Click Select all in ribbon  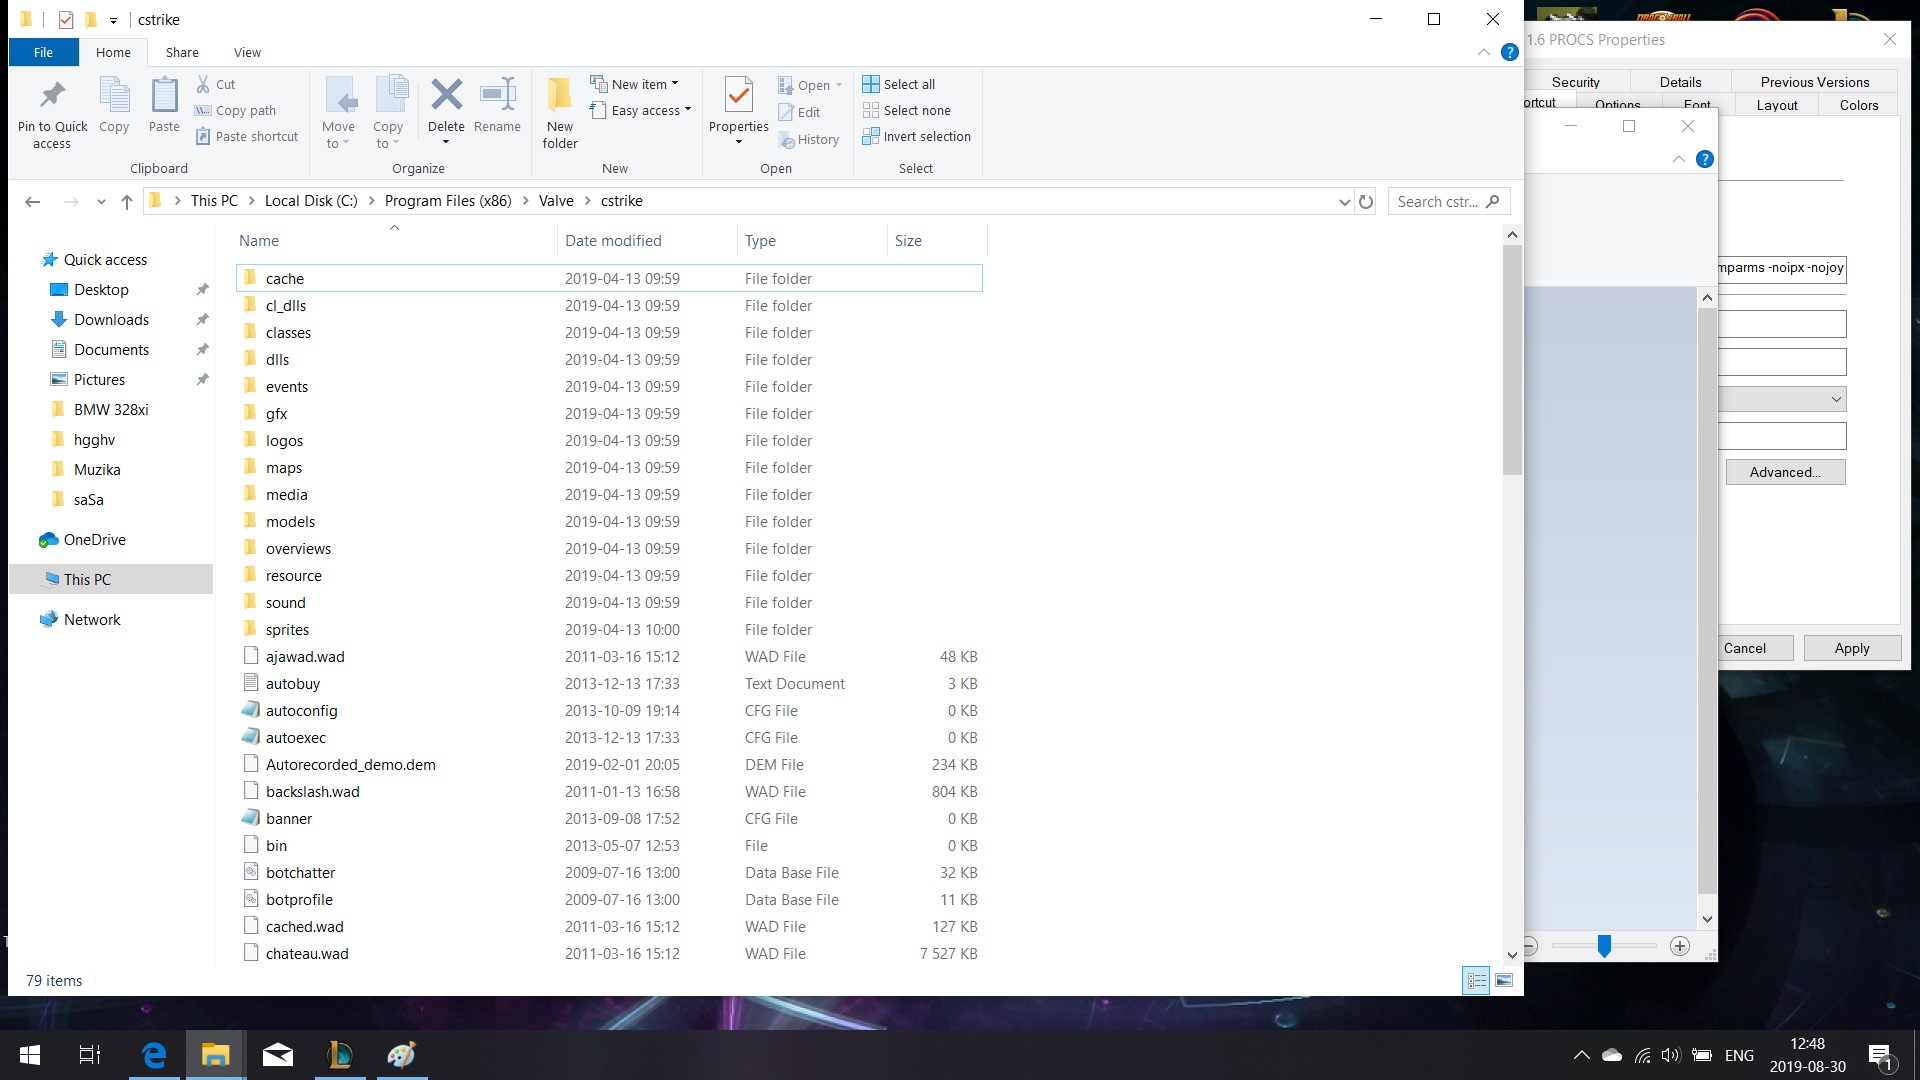(899, 84)
